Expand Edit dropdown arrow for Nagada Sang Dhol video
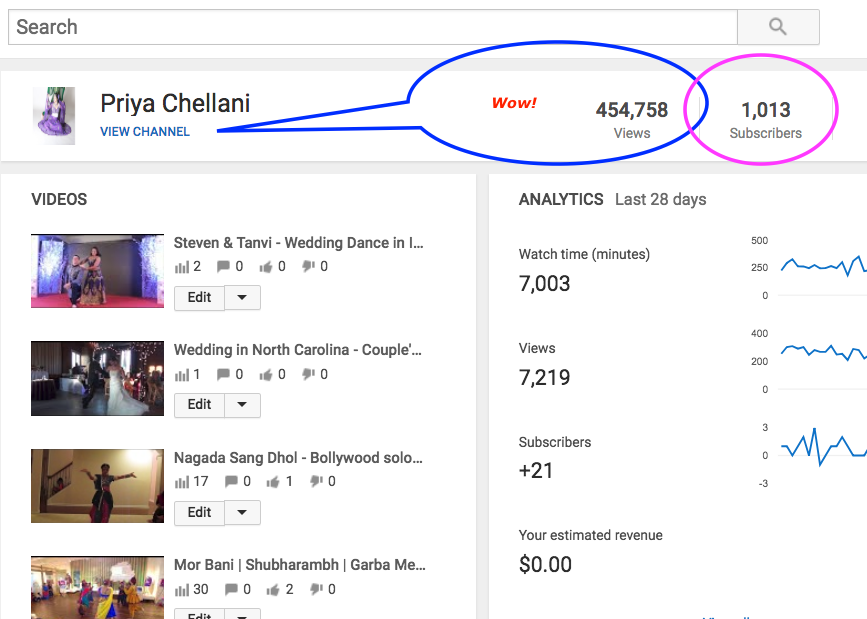This screenshot has height=619, width=867. tap(242, 513)
